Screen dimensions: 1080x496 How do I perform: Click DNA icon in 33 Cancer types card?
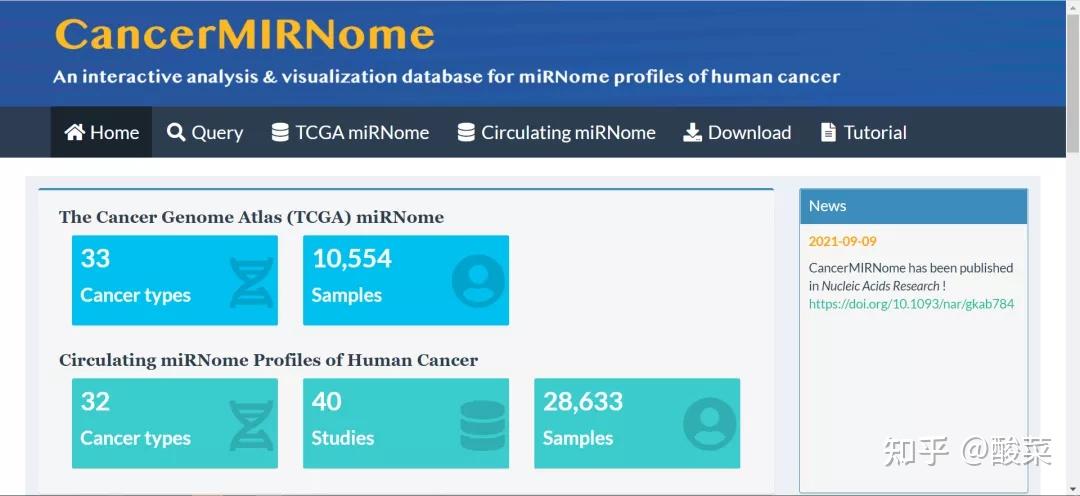[x=251, y=282]
